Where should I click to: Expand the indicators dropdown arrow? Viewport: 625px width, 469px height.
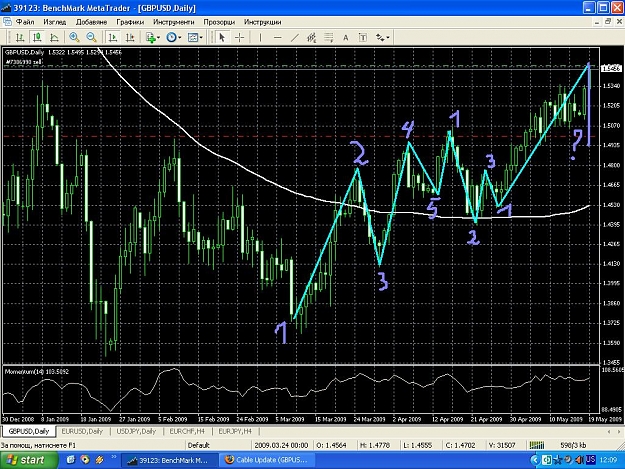click(x=159, y=38)
